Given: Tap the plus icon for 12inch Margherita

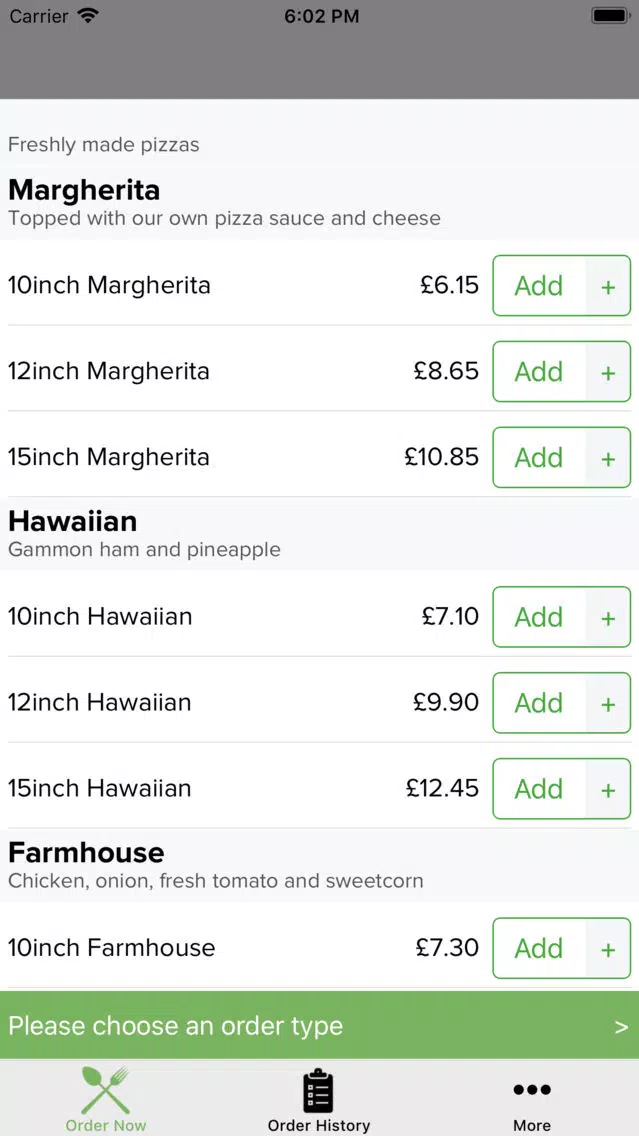Looking at the screenshot, I should [608, 372].
